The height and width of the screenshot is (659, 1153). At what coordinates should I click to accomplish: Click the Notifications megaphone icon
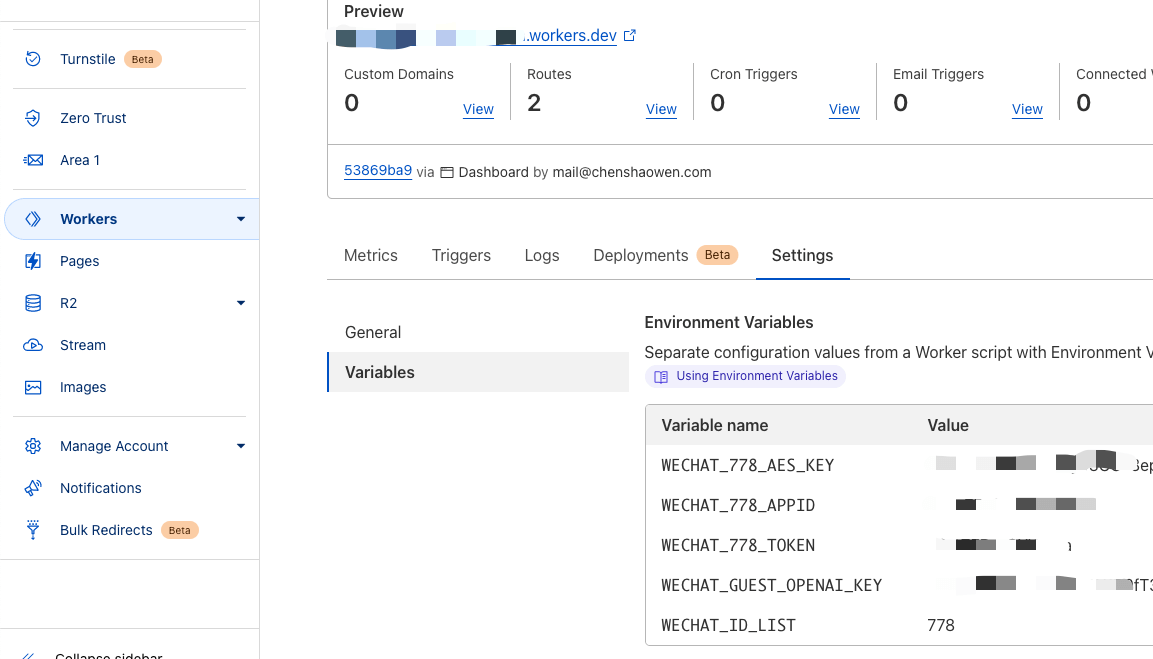pos(33,488)
